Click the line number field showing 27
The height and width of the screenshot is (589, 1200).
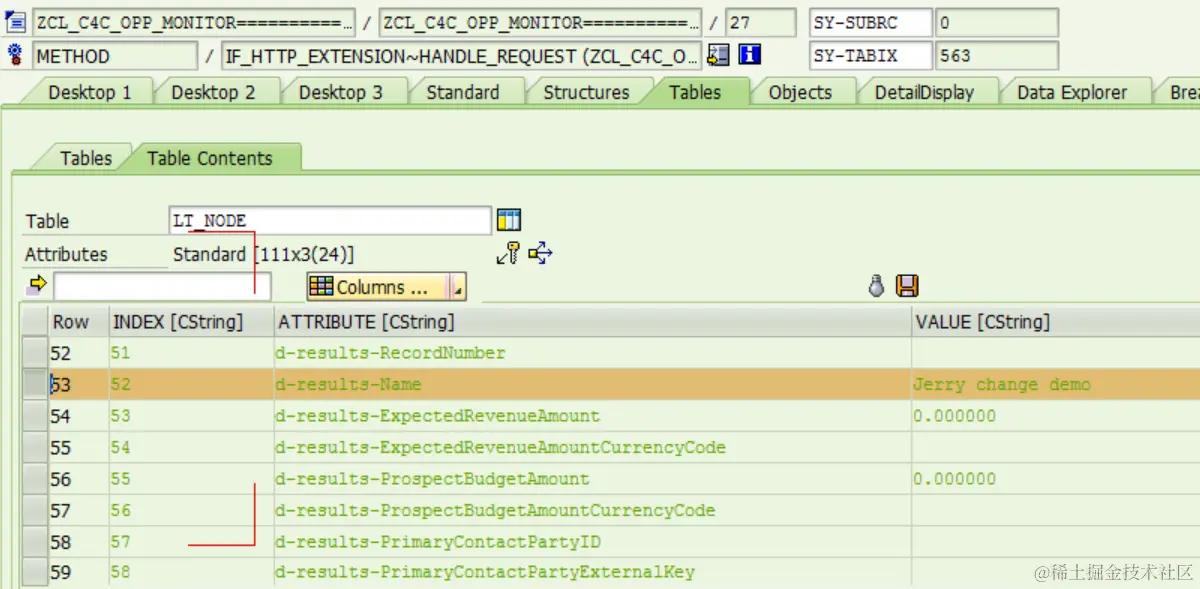click(x=761, y=22)
